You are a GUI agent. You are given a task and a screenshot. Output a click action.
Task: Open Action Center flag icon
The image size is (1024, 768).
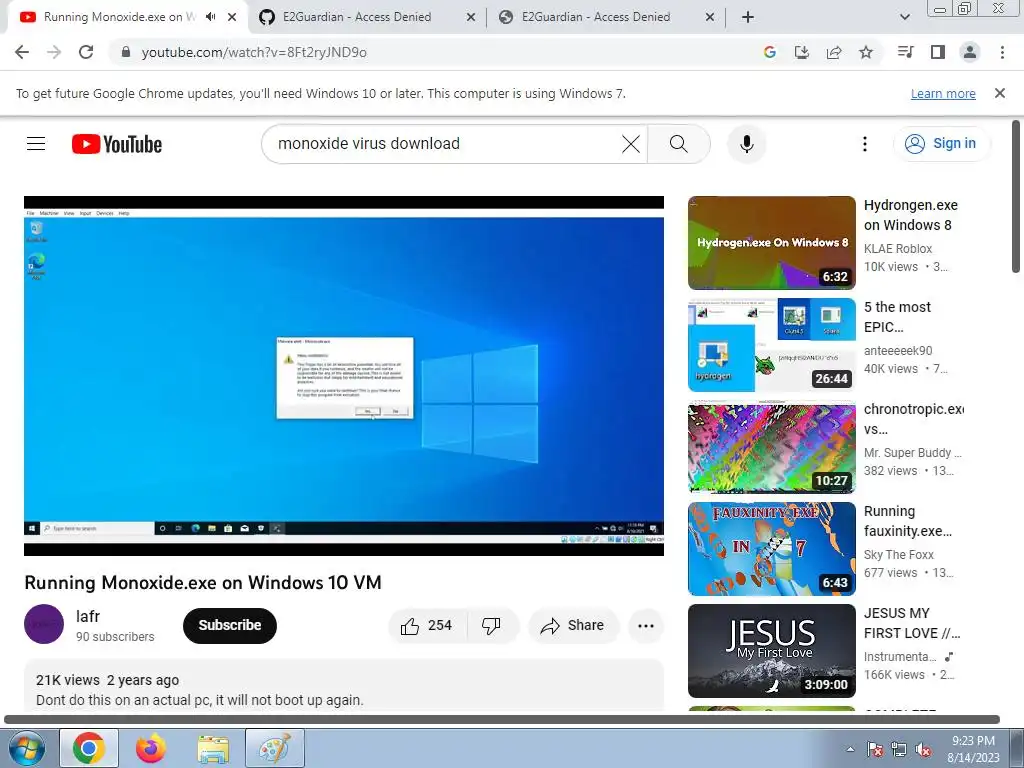(875, 749)
